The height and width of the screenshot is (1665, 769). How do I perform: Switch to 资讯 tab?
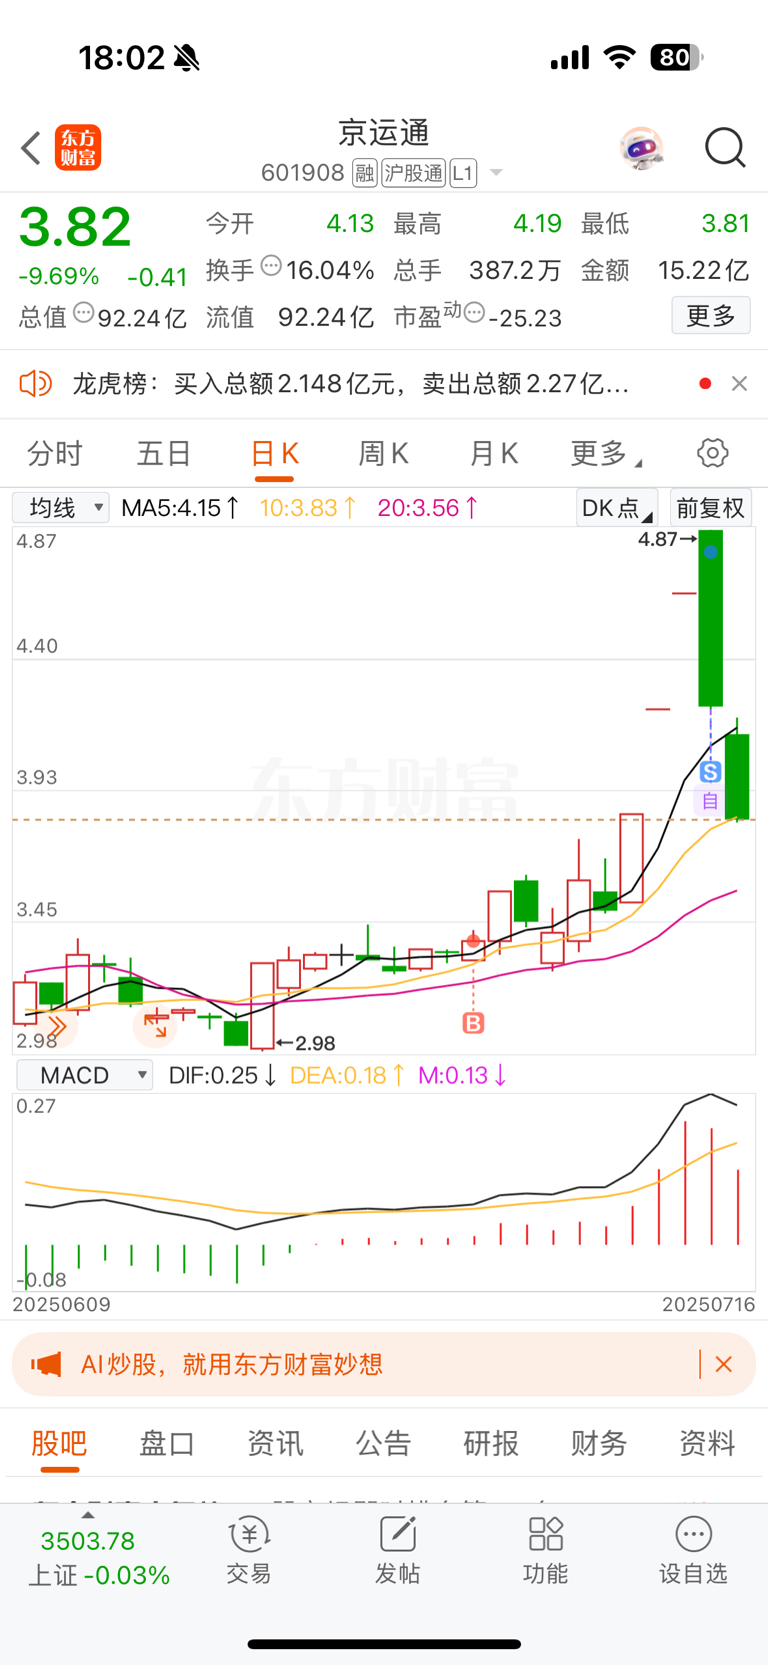(275, 1443)
